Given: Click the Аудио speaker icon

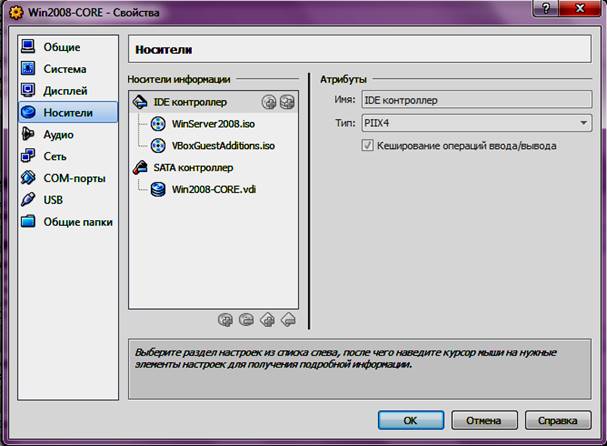Looking at the screenshot, I should [28, 134].
